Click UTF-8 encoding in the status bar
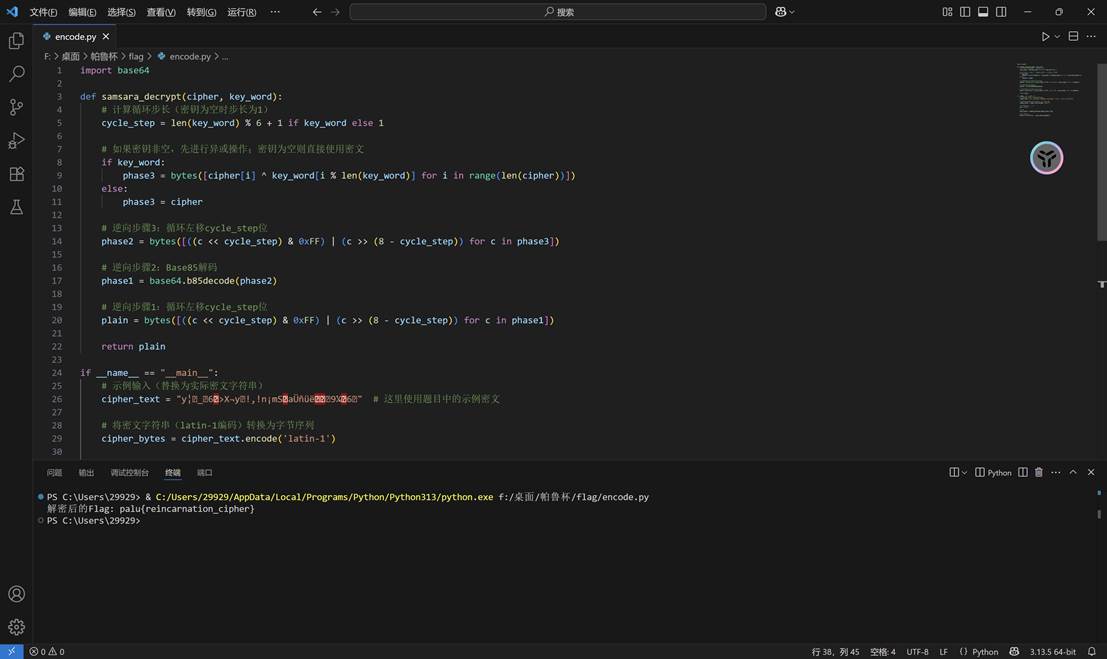The height and width of the screenshot is (659, 1107). [x=917, y=651]
